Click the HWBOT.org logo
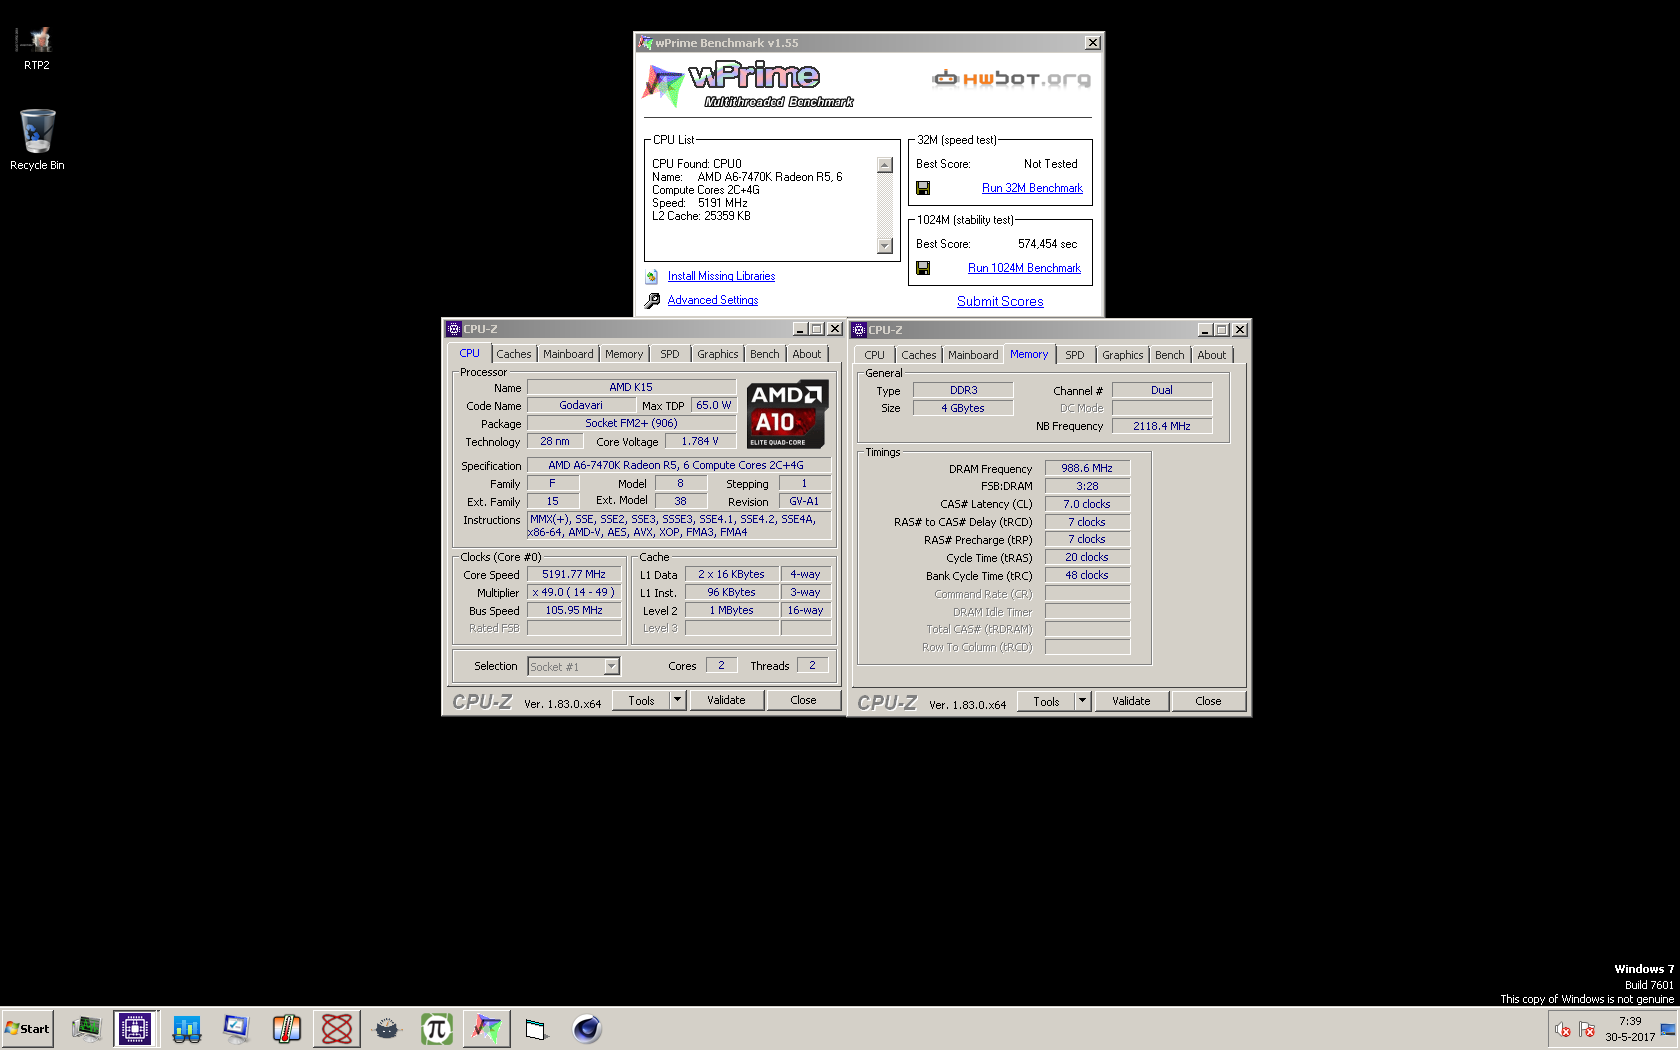 click(1011, 79)
